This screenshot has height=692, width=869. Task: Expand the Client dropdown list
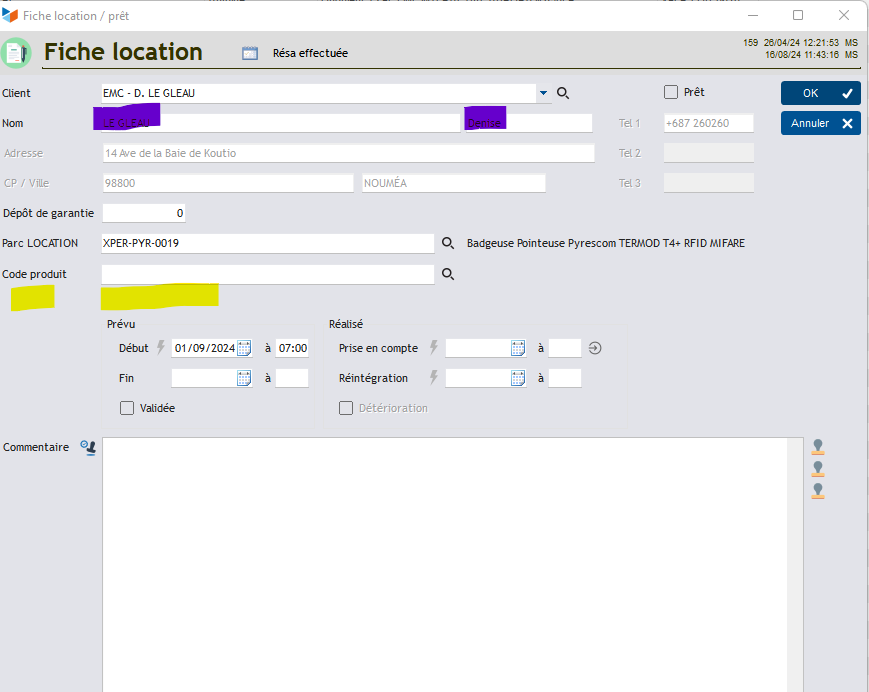point(544,93)
